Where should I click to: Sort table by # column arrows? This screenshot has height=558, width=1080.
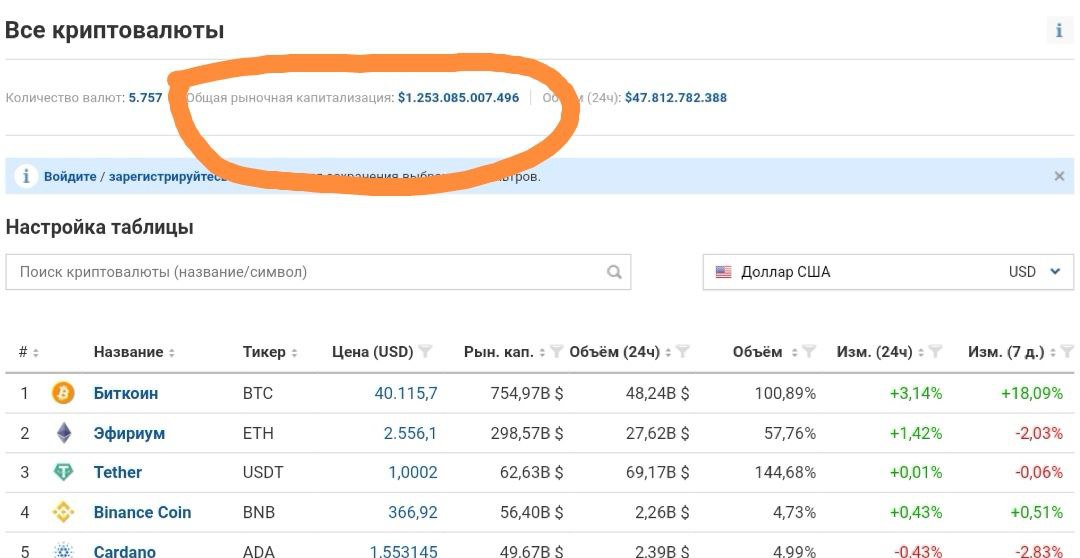click(x=35, y=353)
